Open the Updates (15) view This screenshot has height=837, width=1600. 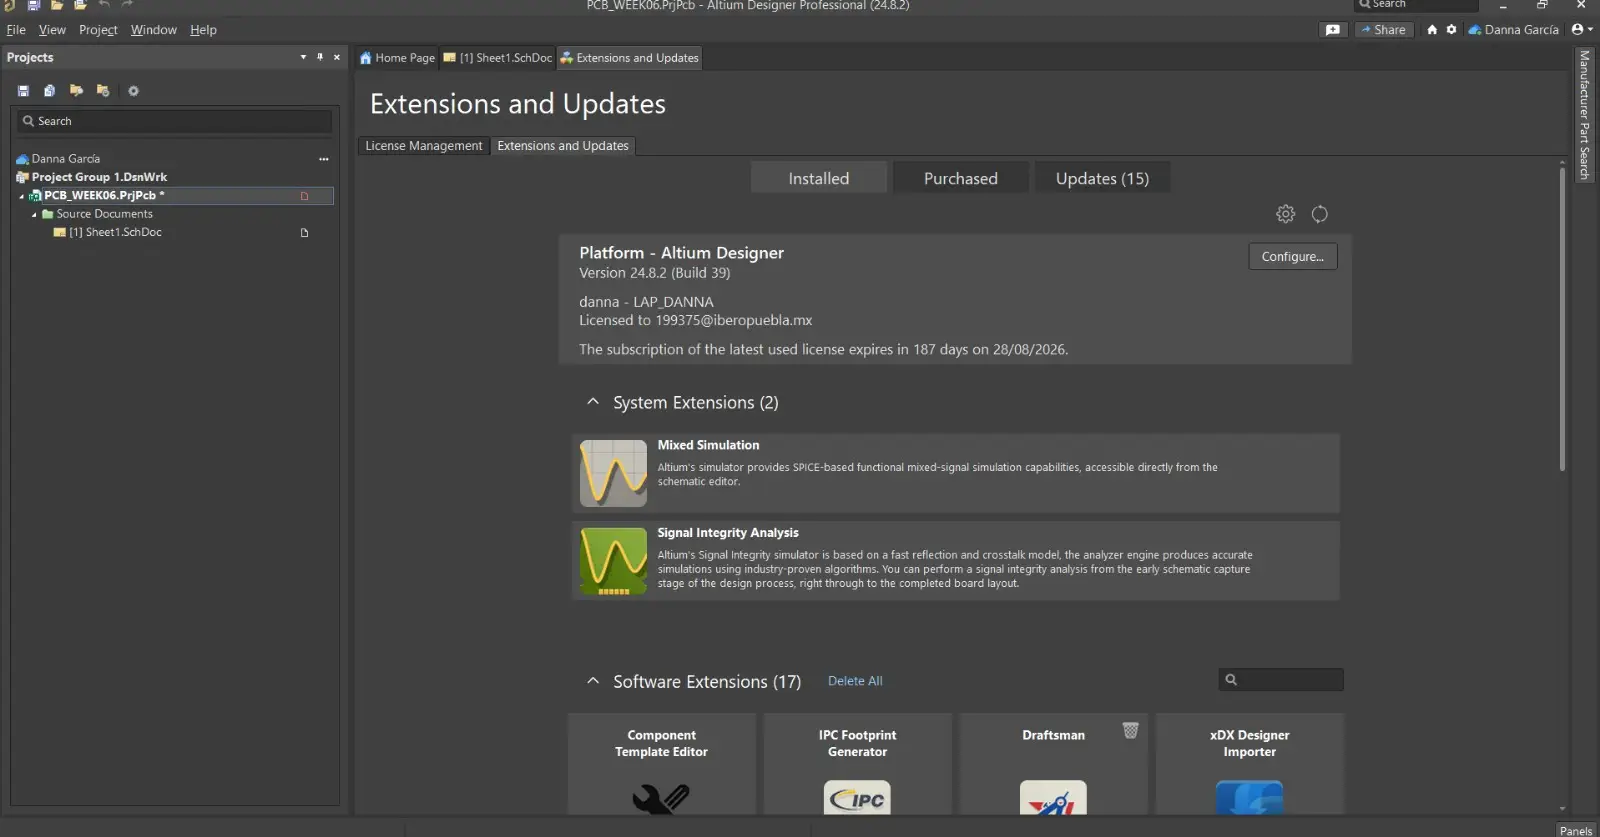[x=1103, y=178]
